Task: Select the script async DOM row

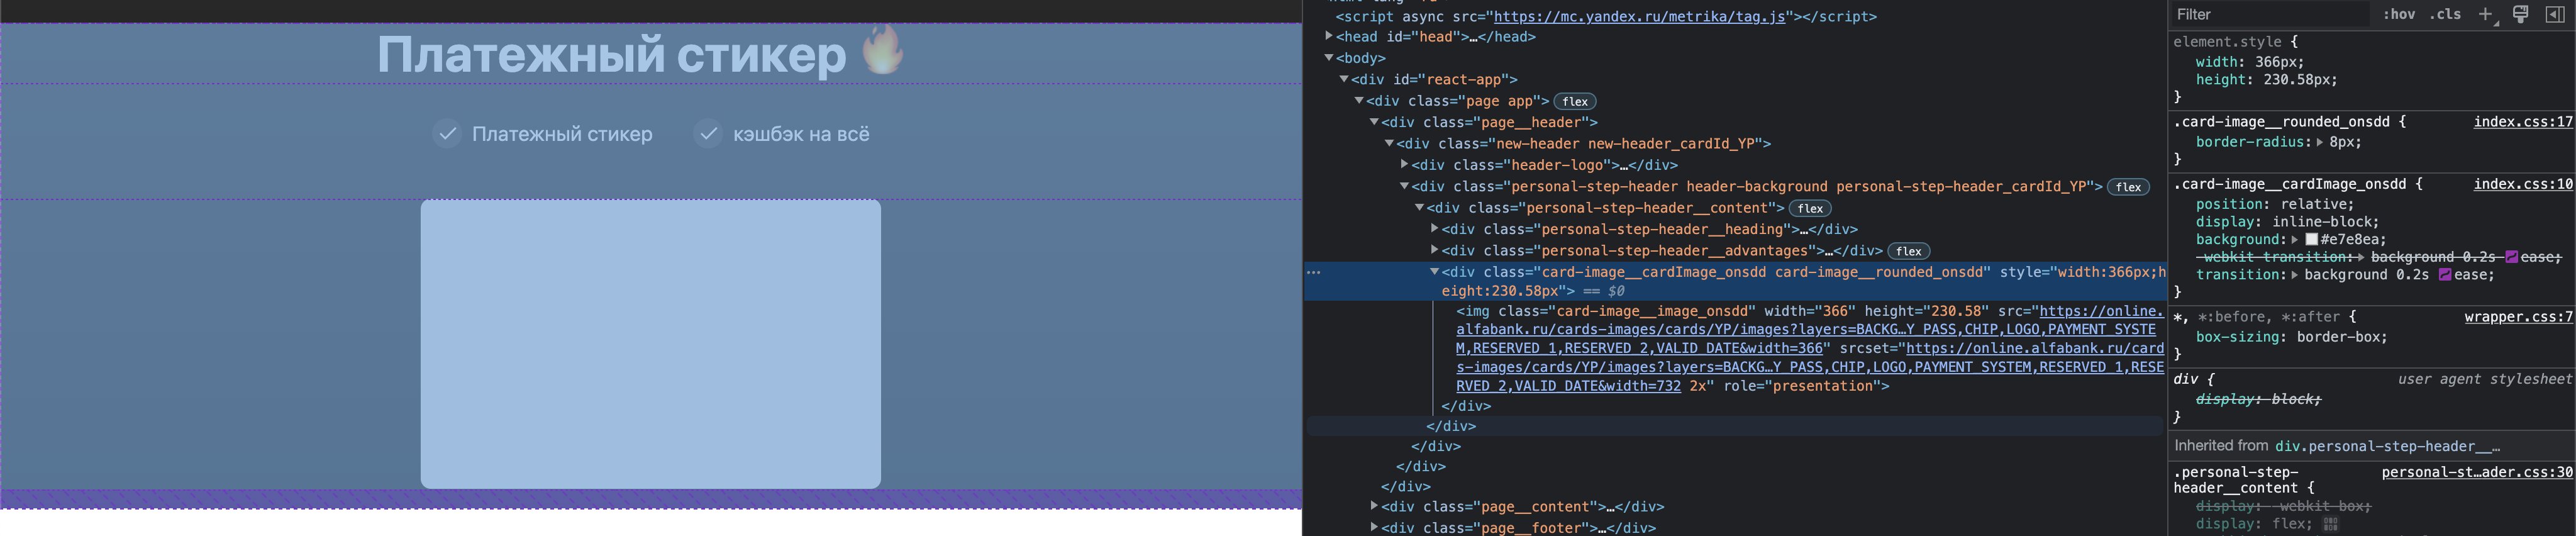Action: click(x=1605, y=17)
